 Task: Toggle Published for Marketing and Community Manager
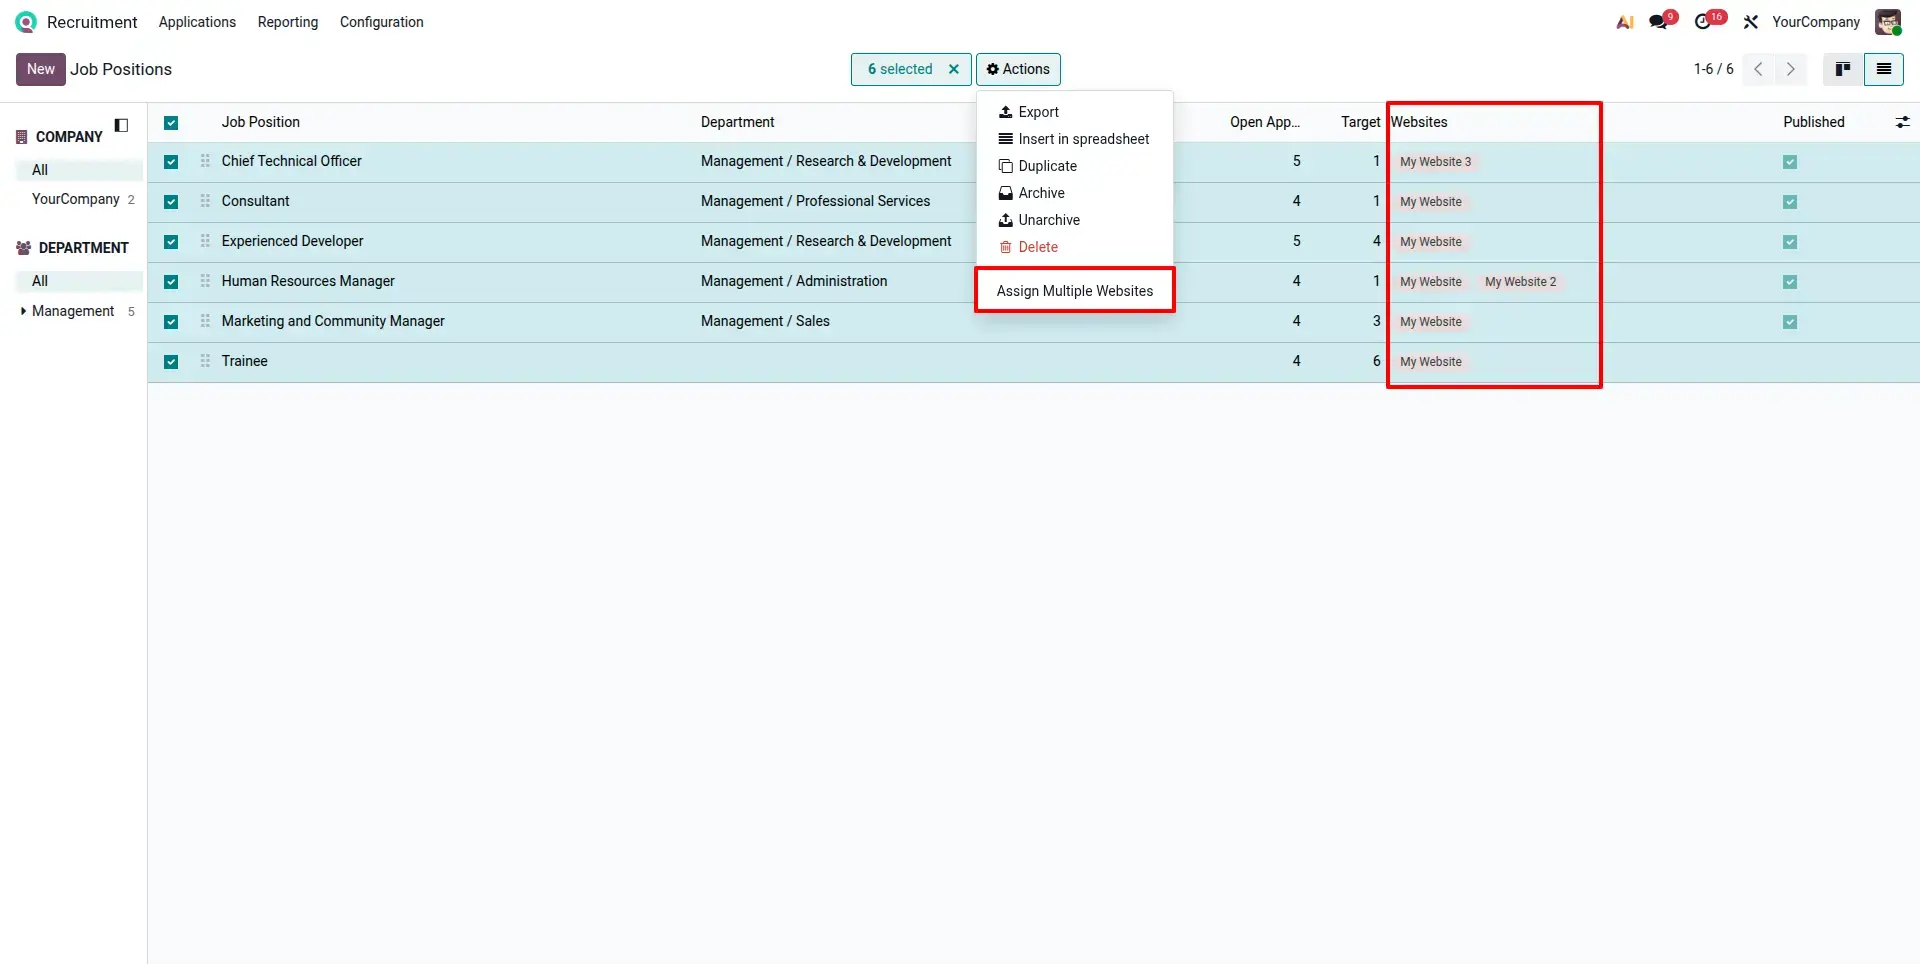tap(1790, 322)
